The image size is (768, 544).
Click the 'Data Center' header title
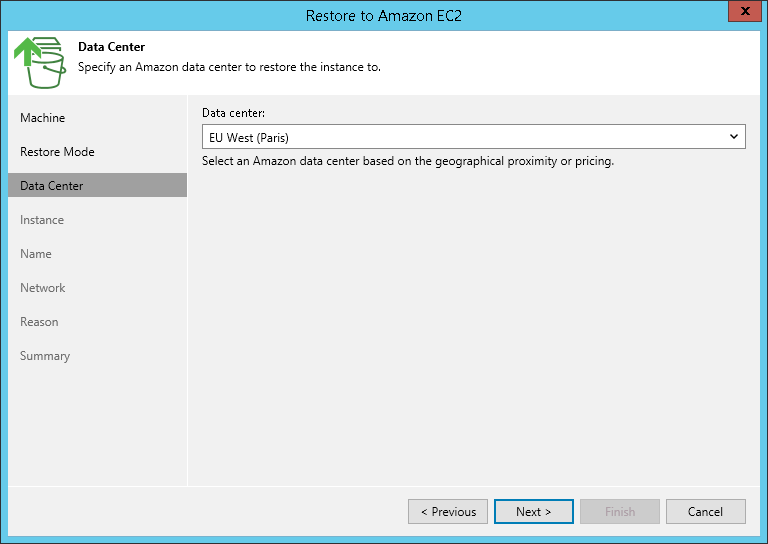coord(112,47)
